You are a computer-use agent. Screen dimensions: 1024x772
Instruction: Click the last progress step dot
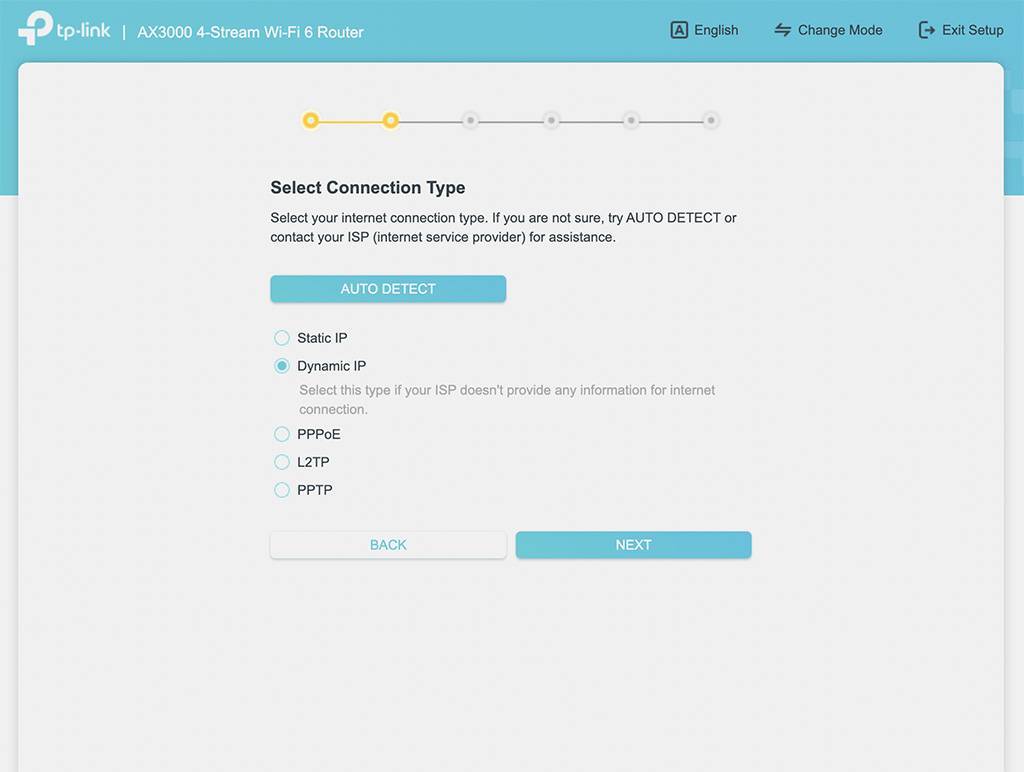coord(711,121)
